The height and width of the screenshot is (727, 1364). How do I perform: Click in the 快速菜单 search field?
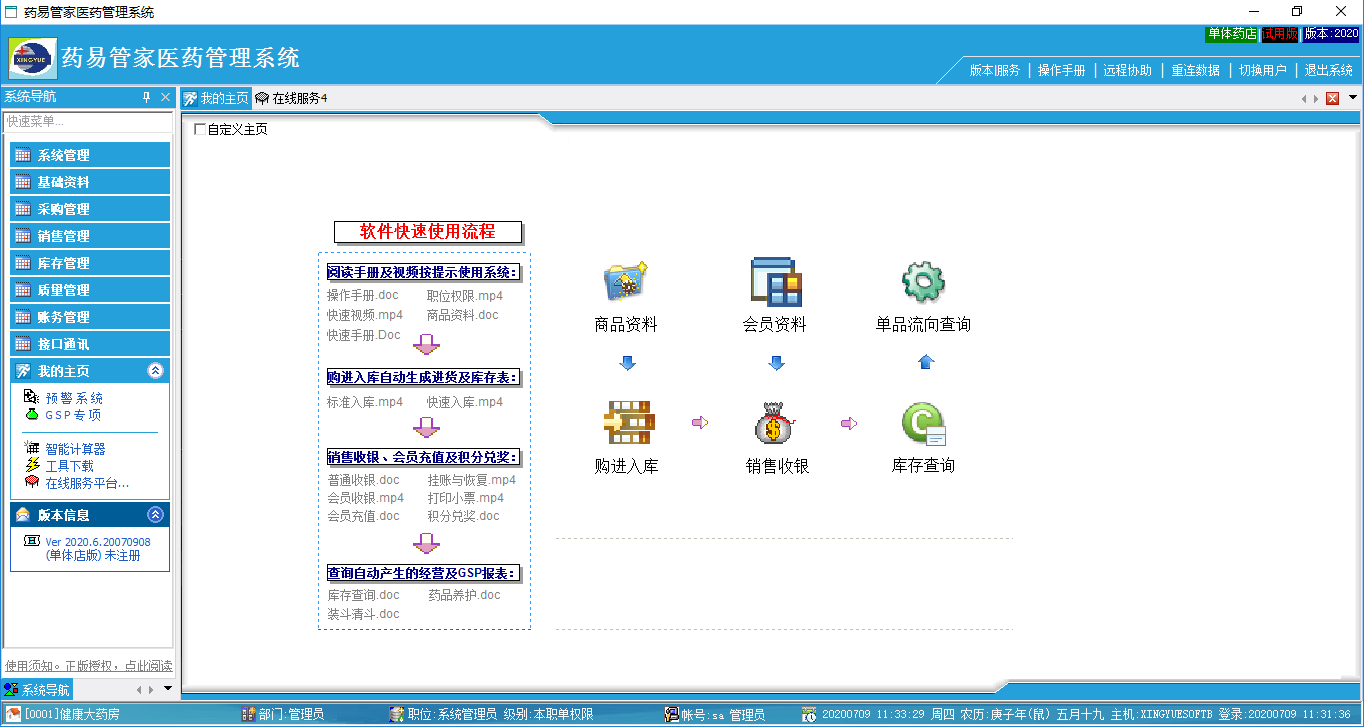tap(88, 121)
